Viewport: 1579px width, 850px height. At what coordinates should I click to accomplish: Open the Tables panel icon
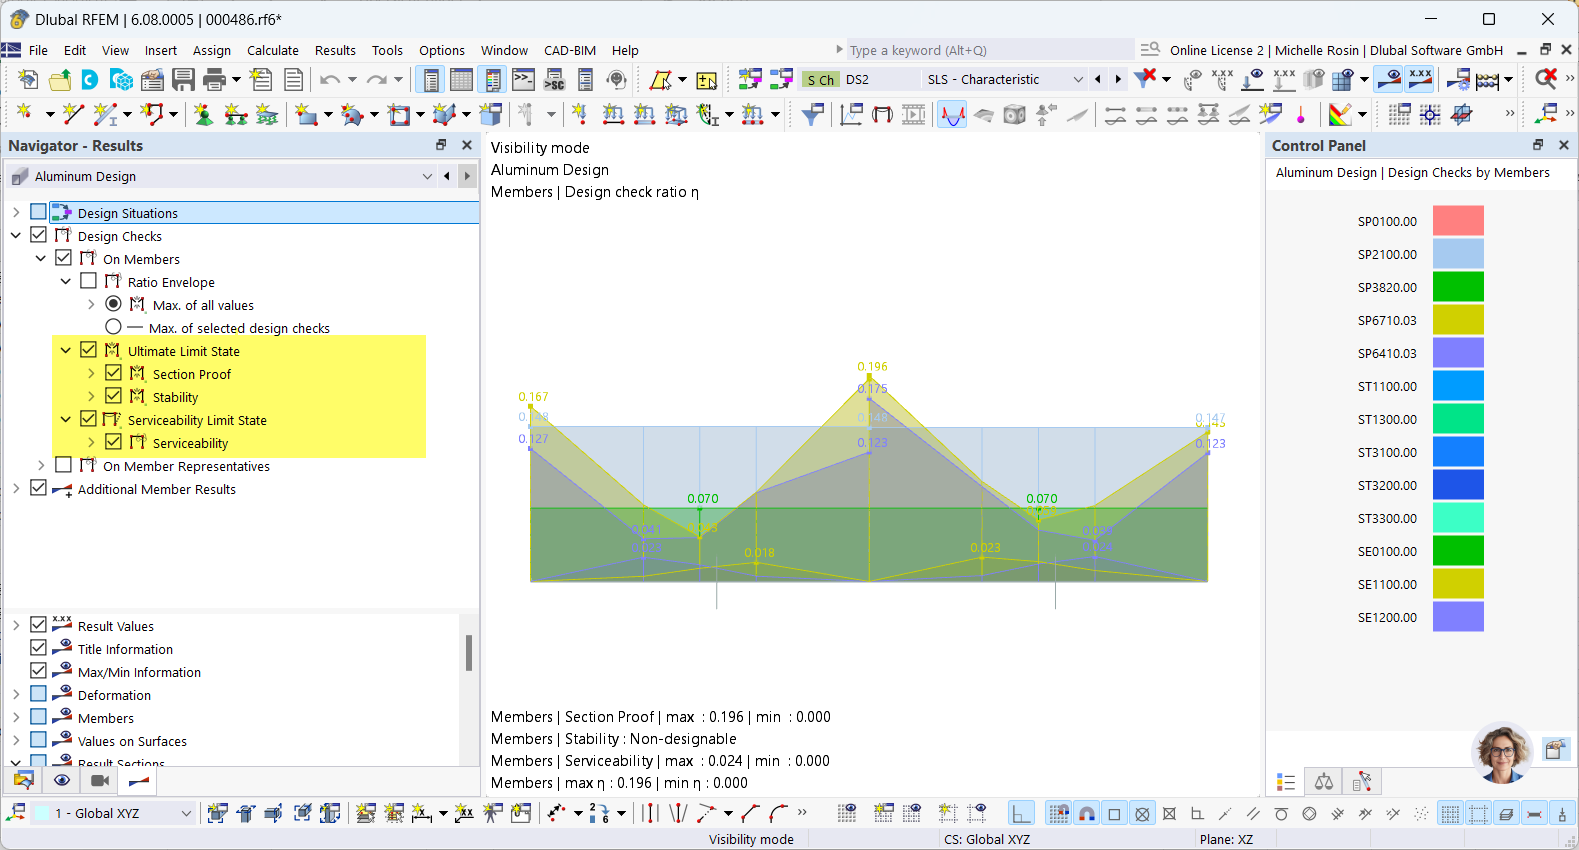tap(461, 79)
